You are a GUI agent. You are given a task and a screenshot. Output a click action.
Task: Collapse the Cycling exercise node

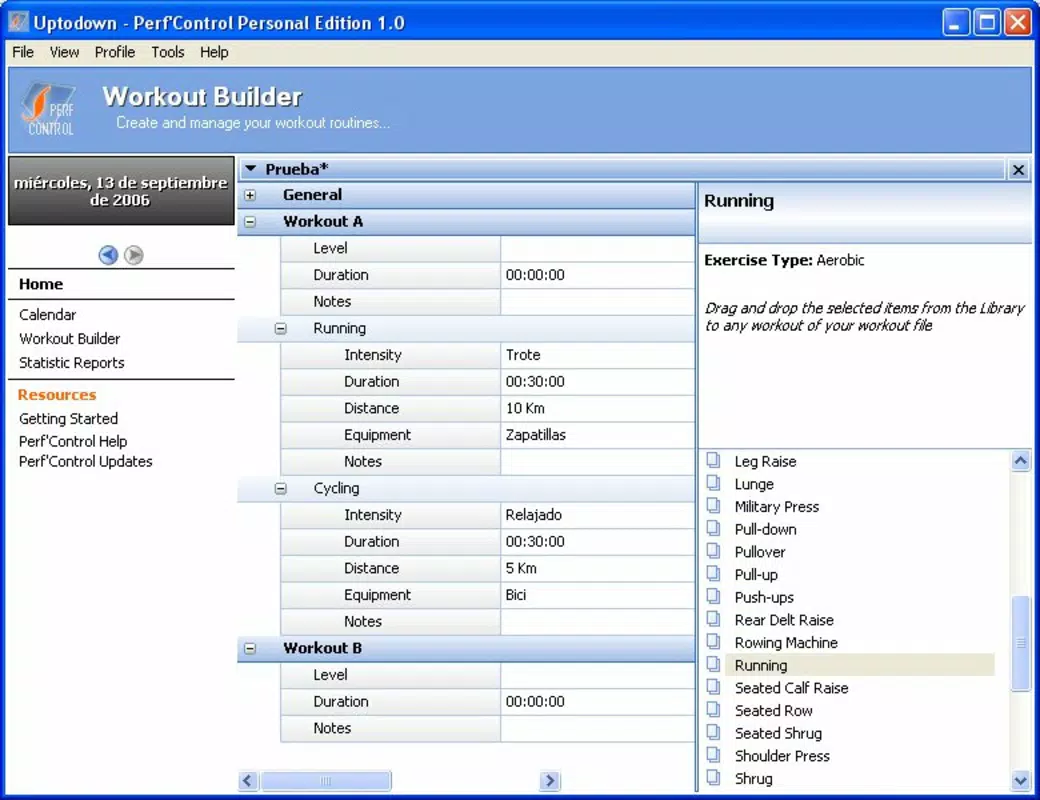(281, 488)
